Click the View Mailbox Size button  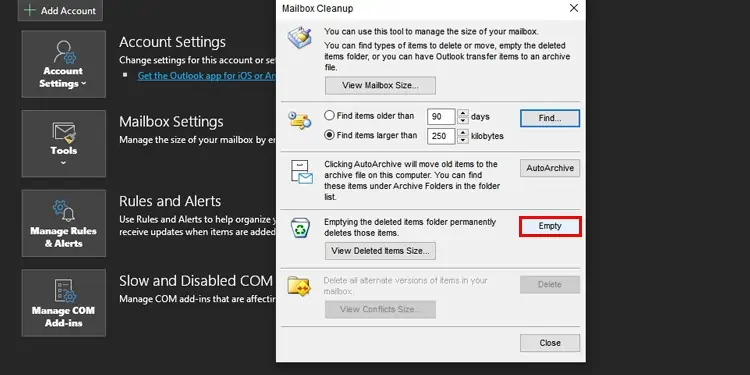(x=380, y=86)
